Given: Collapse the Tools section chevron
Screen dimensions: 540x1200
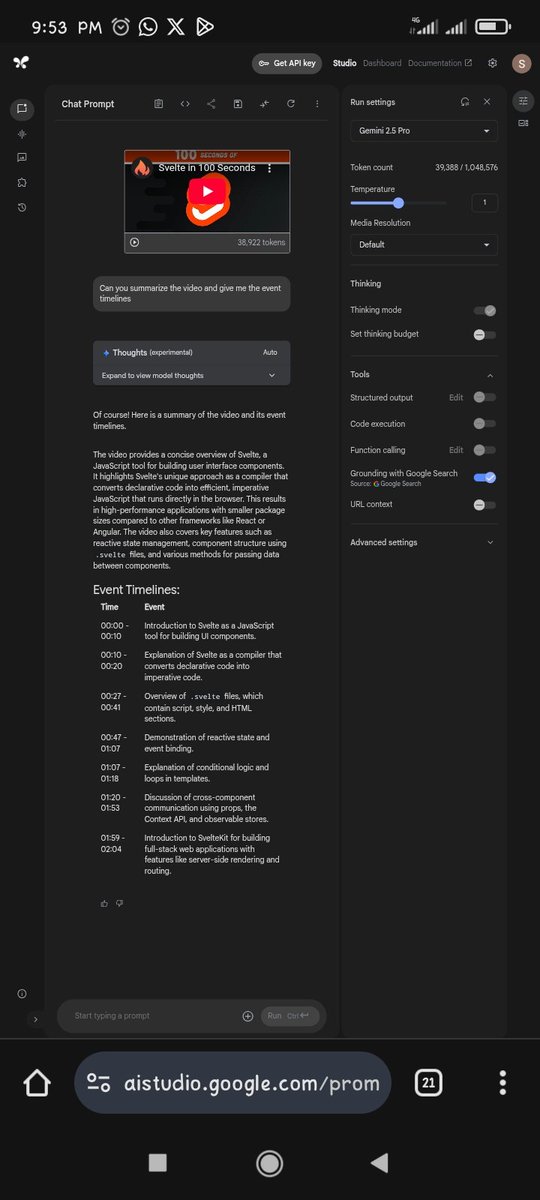Looking at the screenshot, I should [490, 375].
